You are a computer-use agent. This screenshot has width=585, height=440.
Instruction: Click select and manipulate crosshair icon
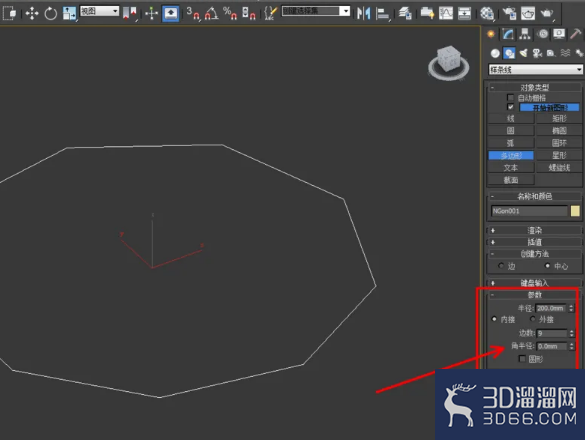tap(151, 13)
